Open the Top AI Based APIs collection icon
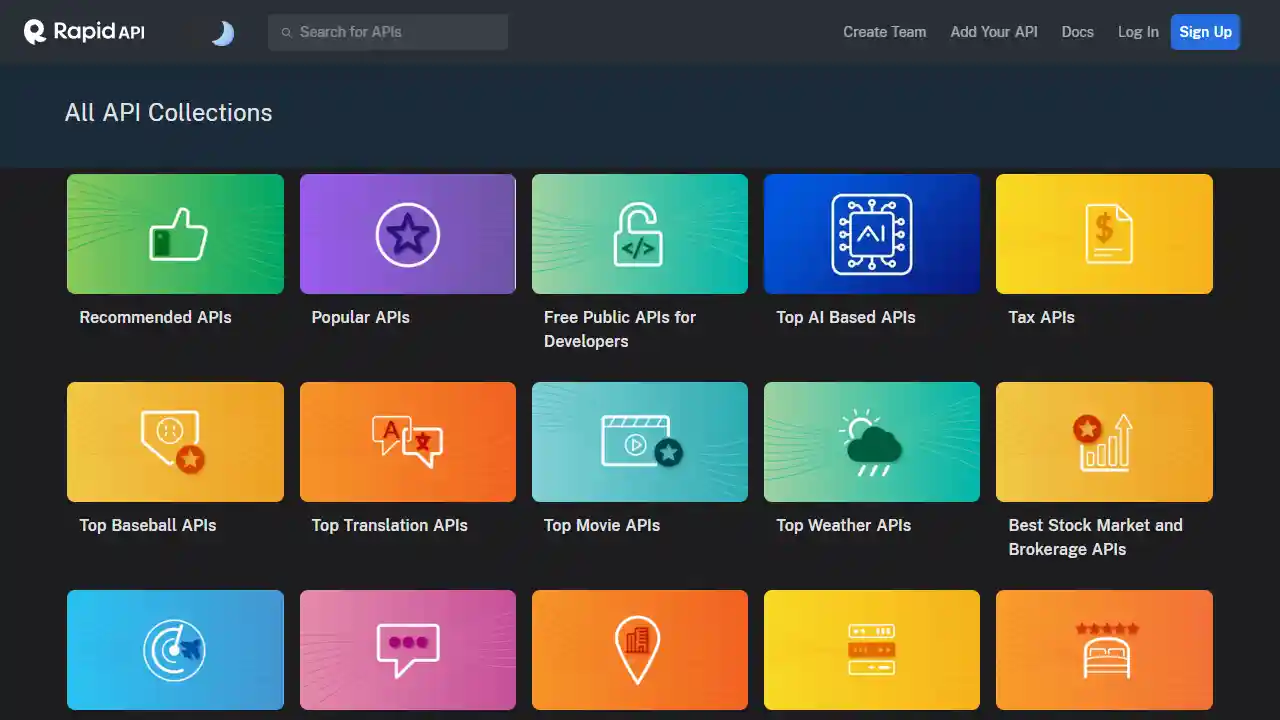The image size is (1280, 720). 871,233
